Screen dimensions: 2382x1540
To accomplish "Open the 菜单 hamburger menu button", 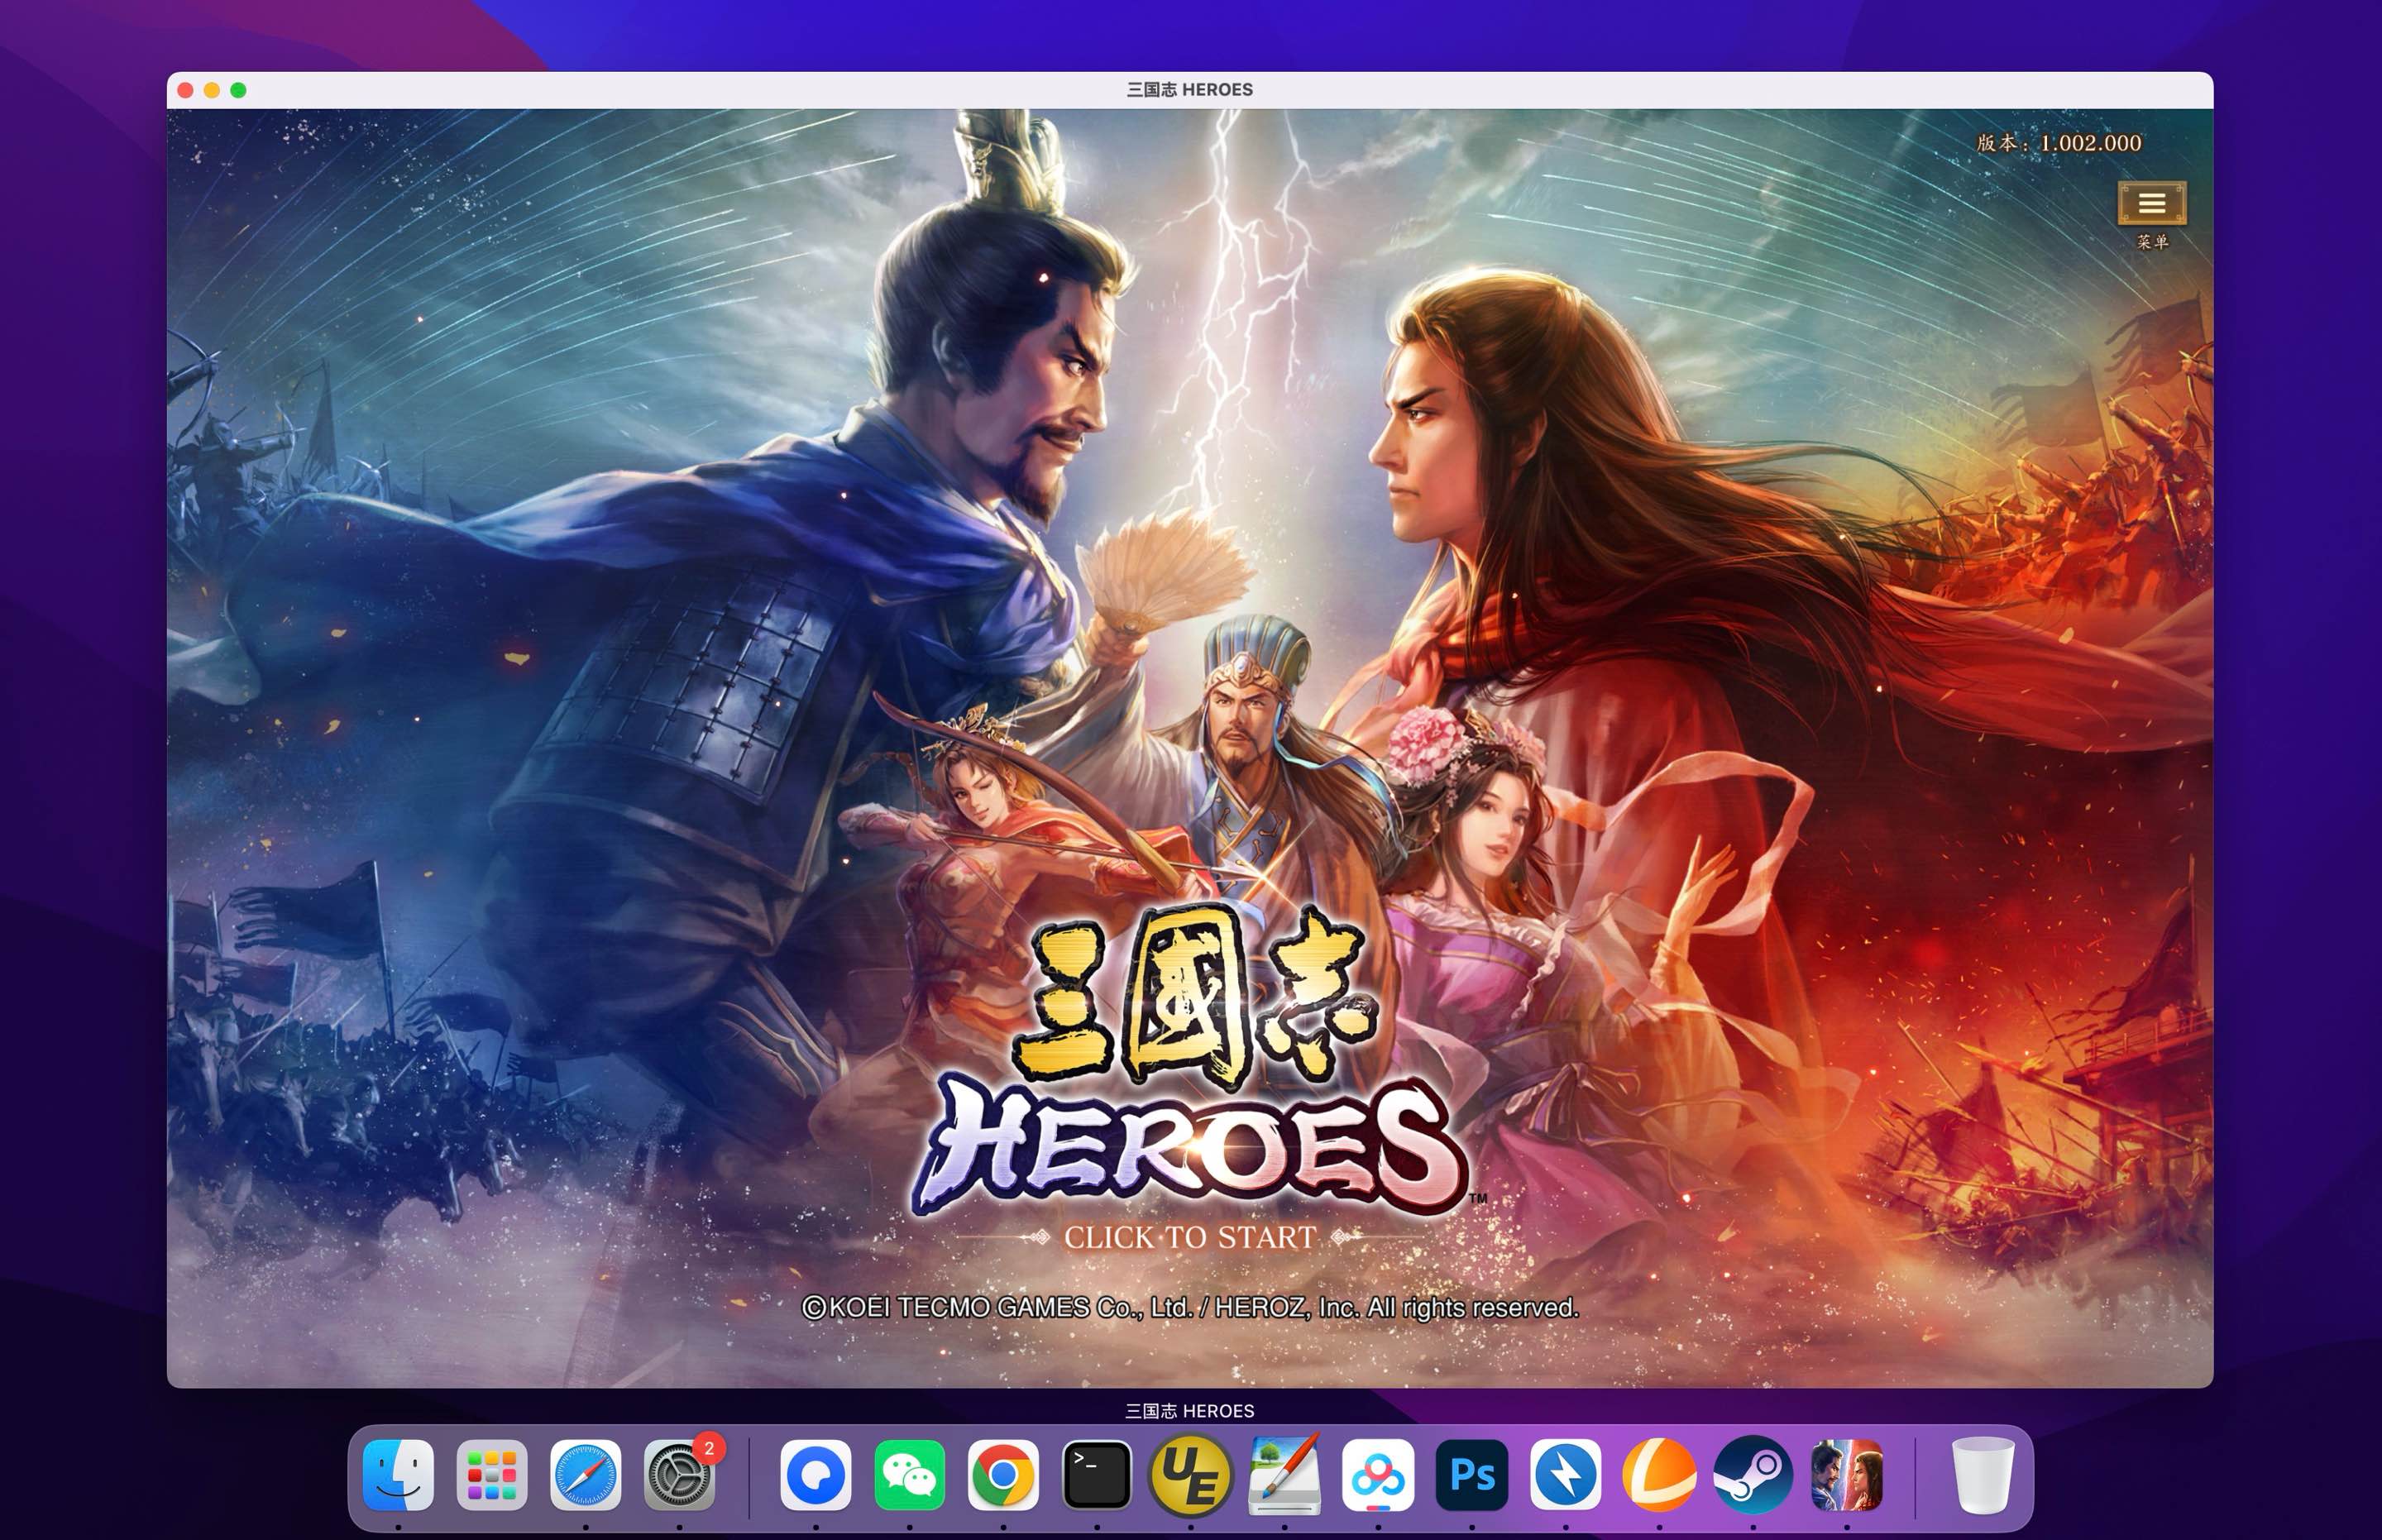I will [2151, 203].
